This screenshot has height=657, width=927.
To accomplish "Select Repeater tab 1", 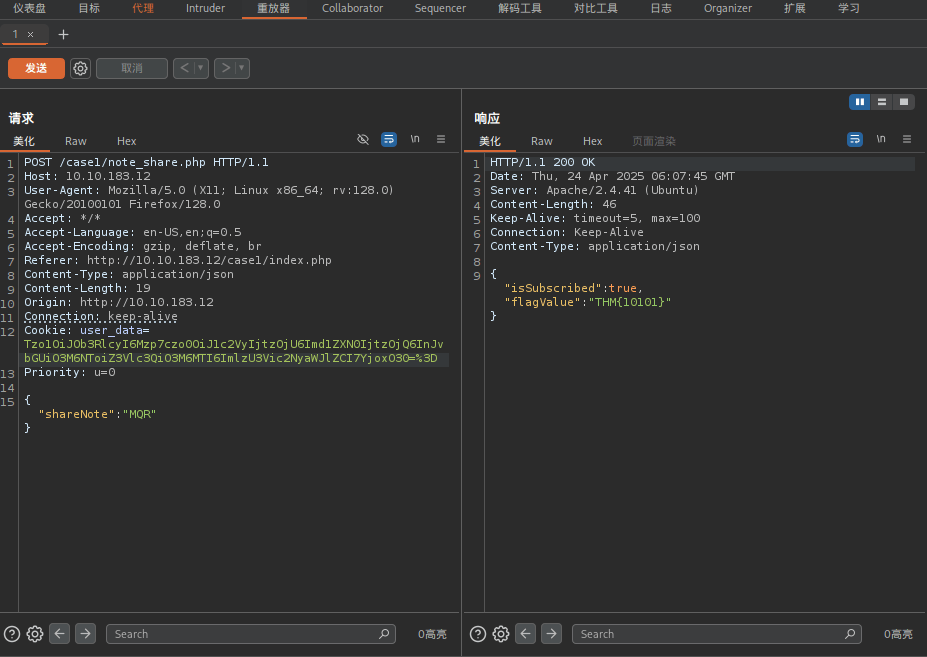I will pyautogui.click(x=15, y=34).
